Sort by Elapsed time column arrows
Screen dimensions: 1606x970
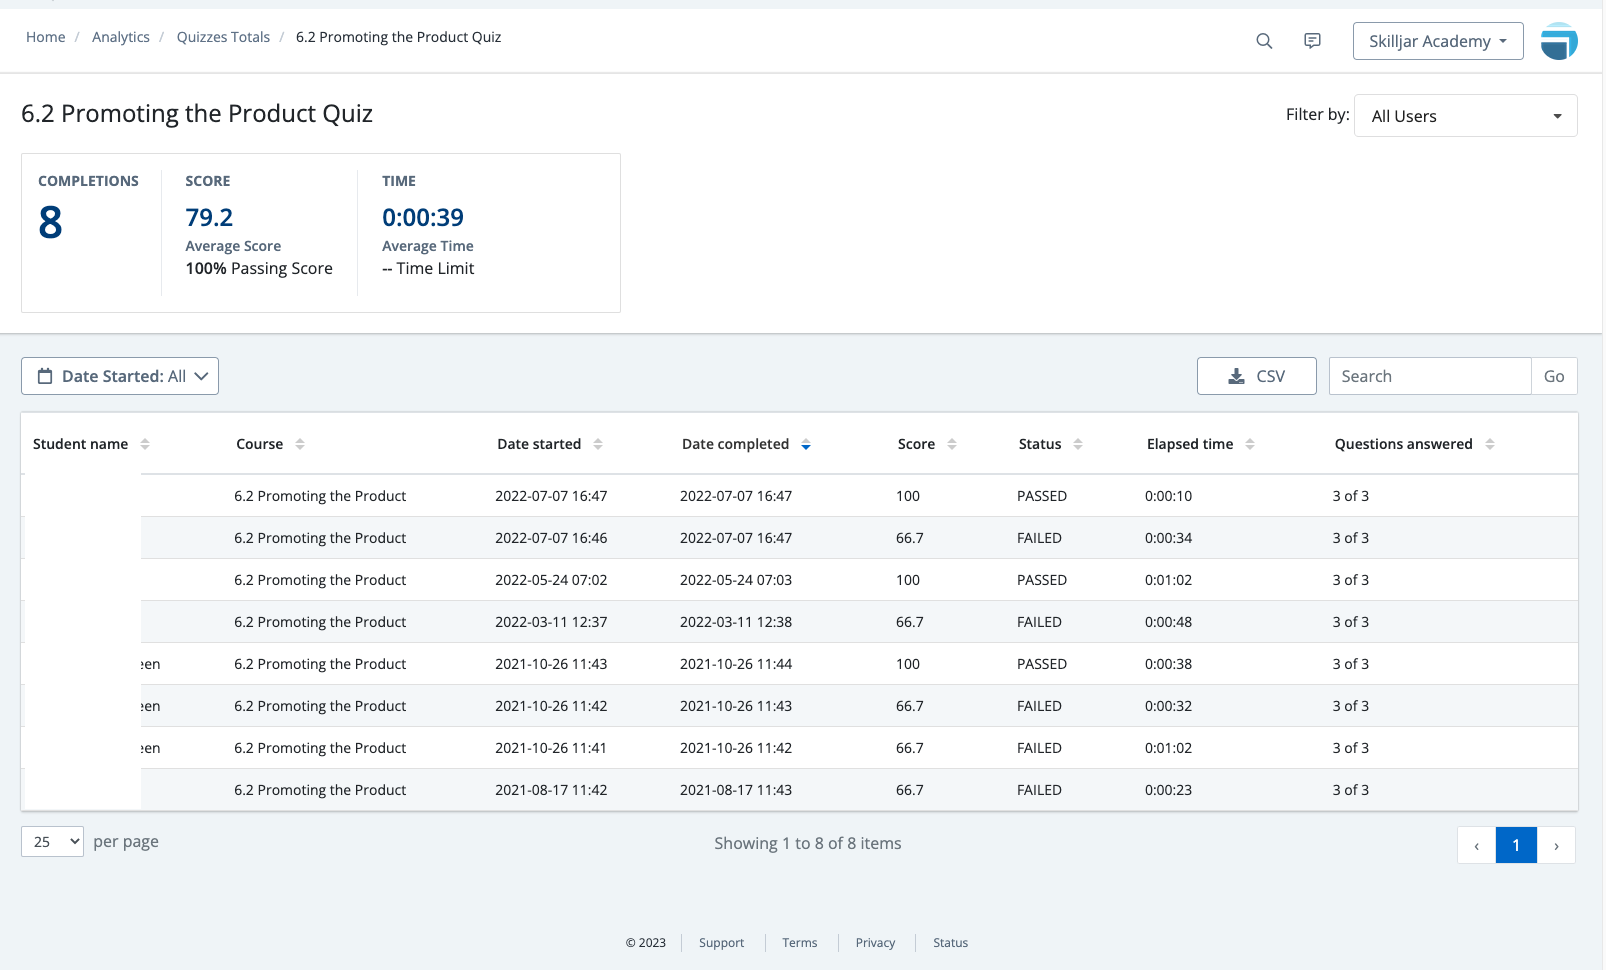[x=1250, y=444]
